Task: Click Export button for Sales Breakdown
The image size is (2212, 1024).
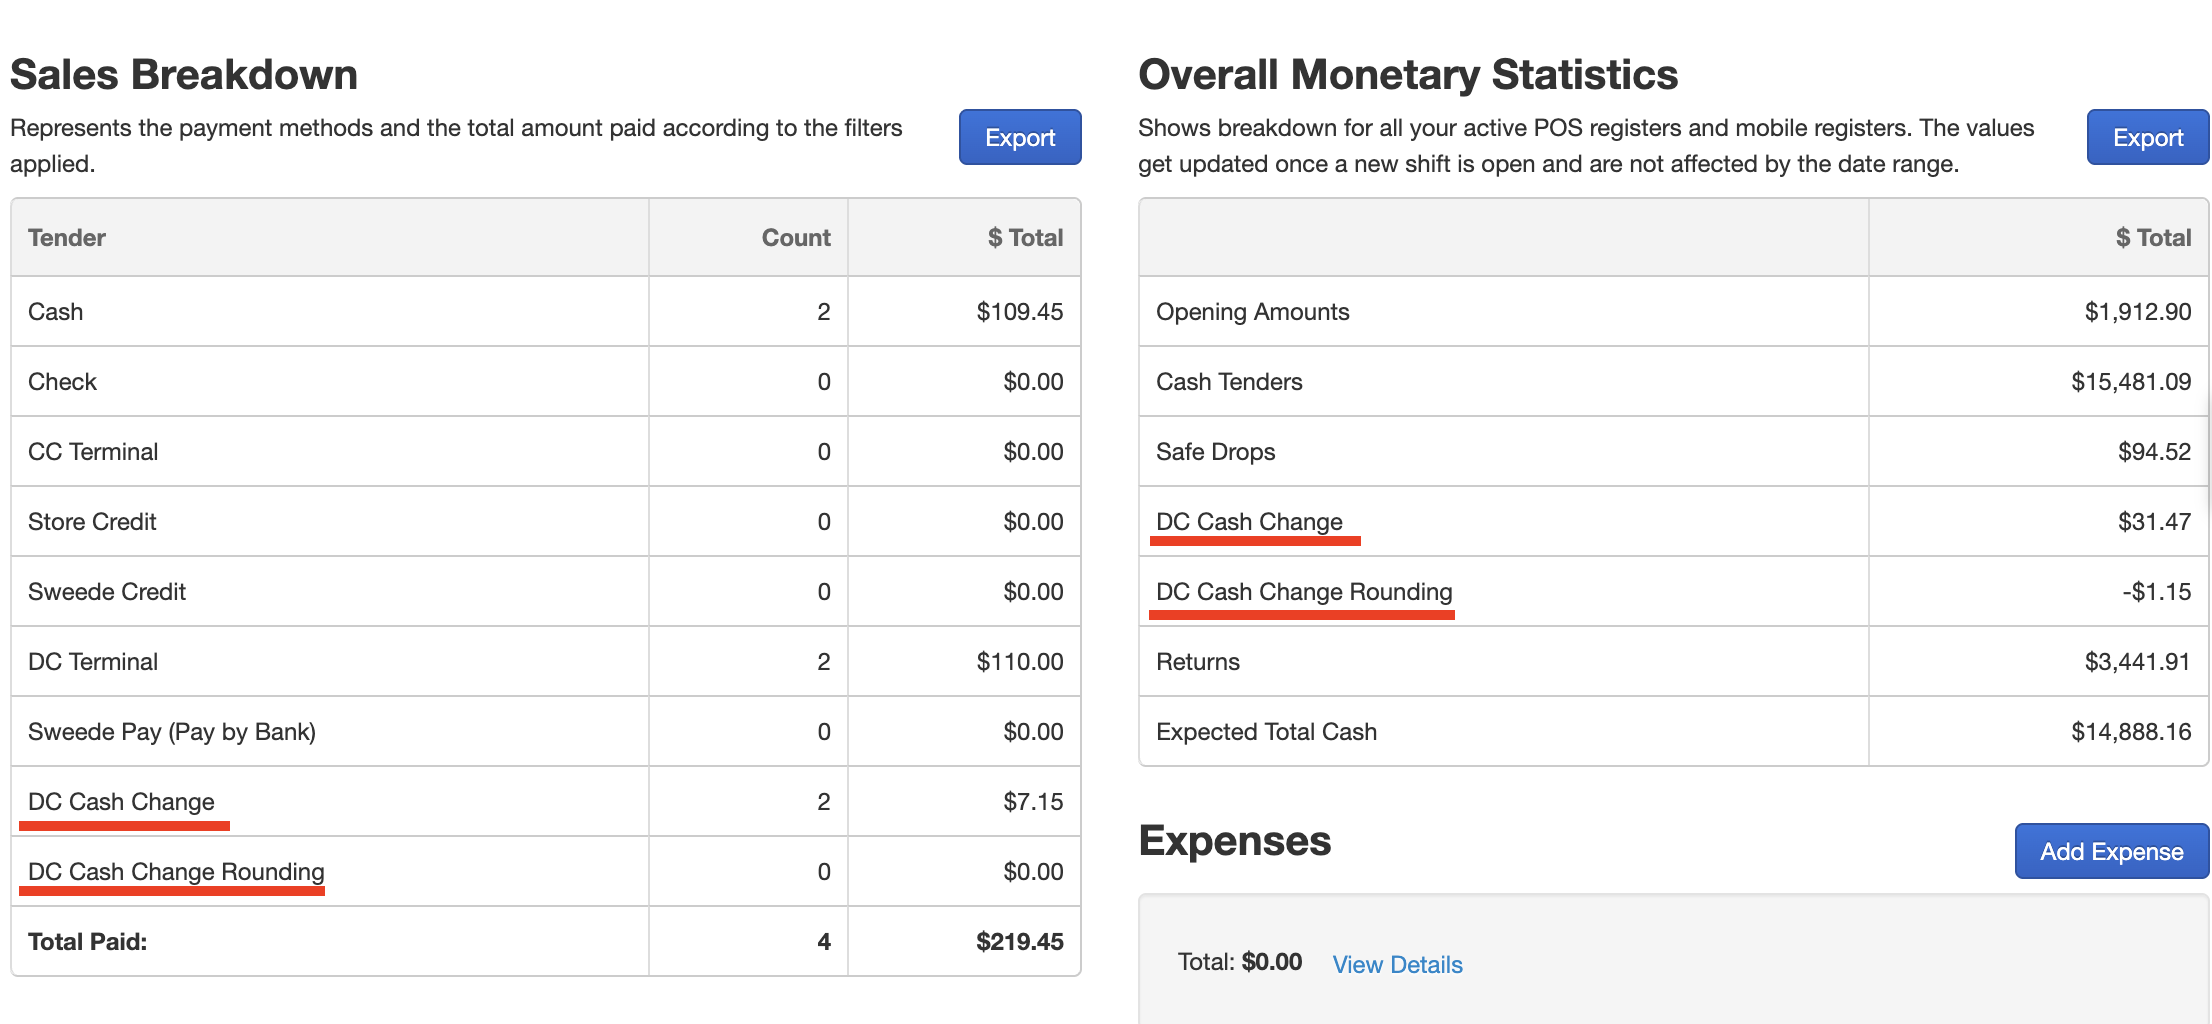Action: click(1019, 137)
